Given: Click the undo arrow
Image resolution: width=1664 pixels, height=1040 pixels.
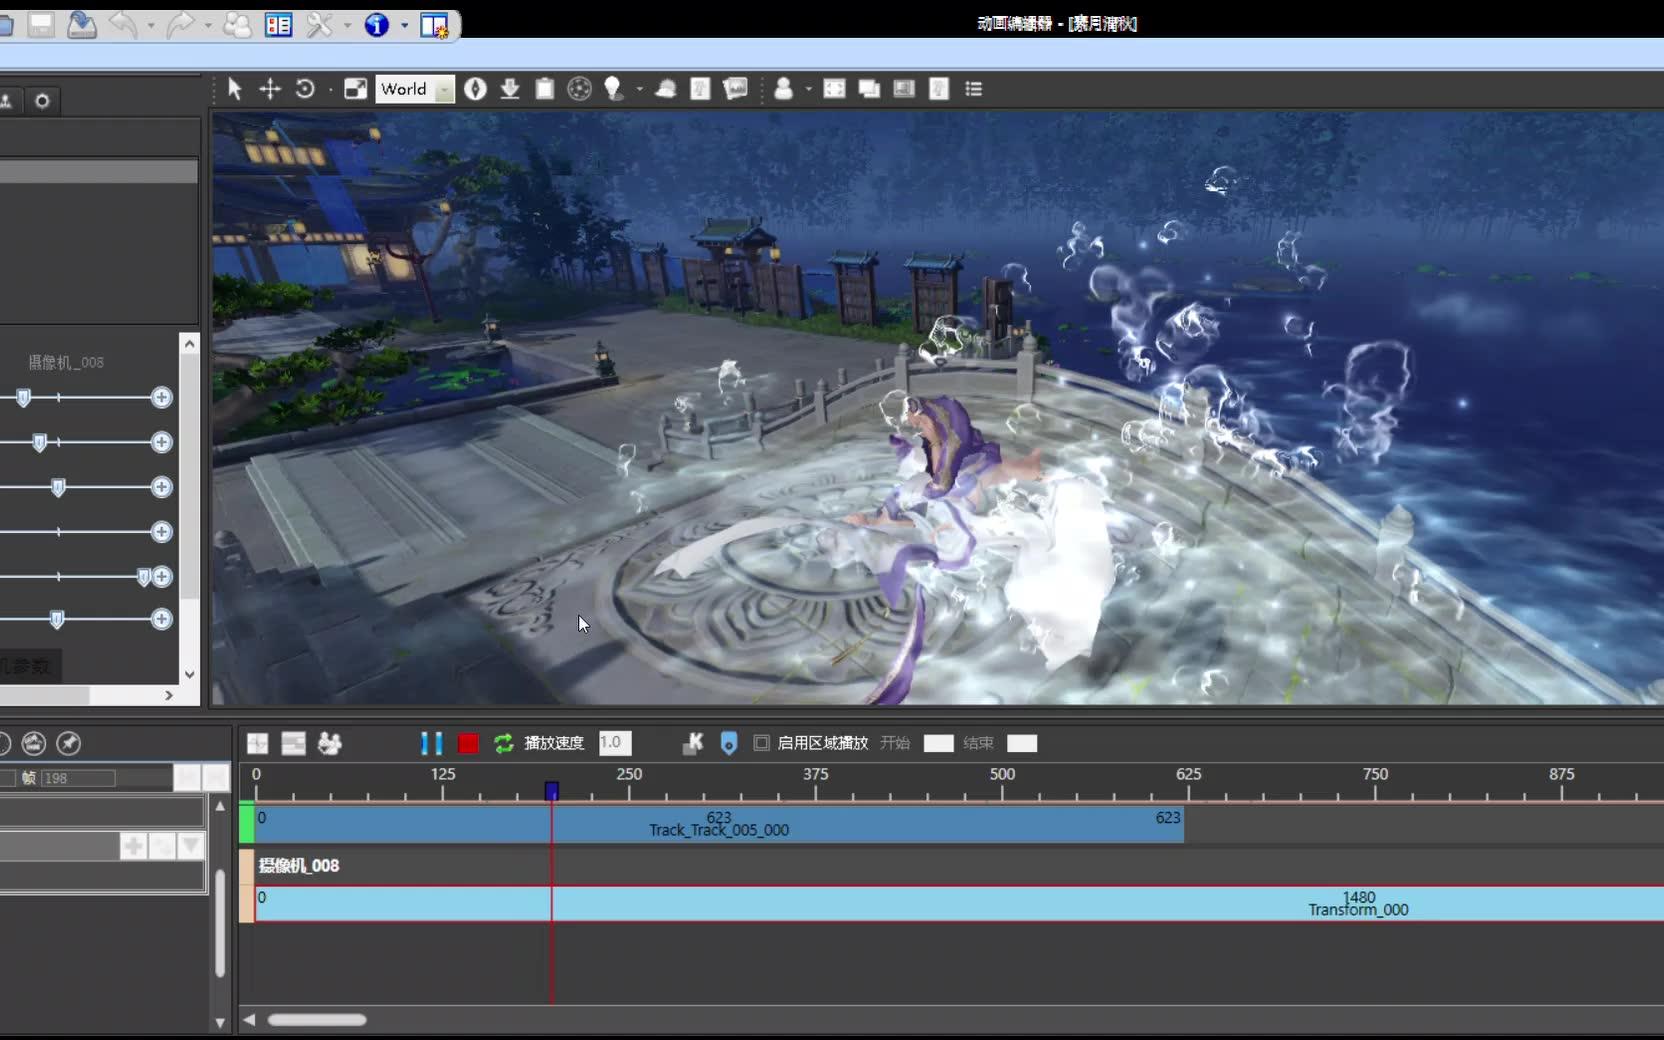Looking at the screenshot, I should coord(123,25).
